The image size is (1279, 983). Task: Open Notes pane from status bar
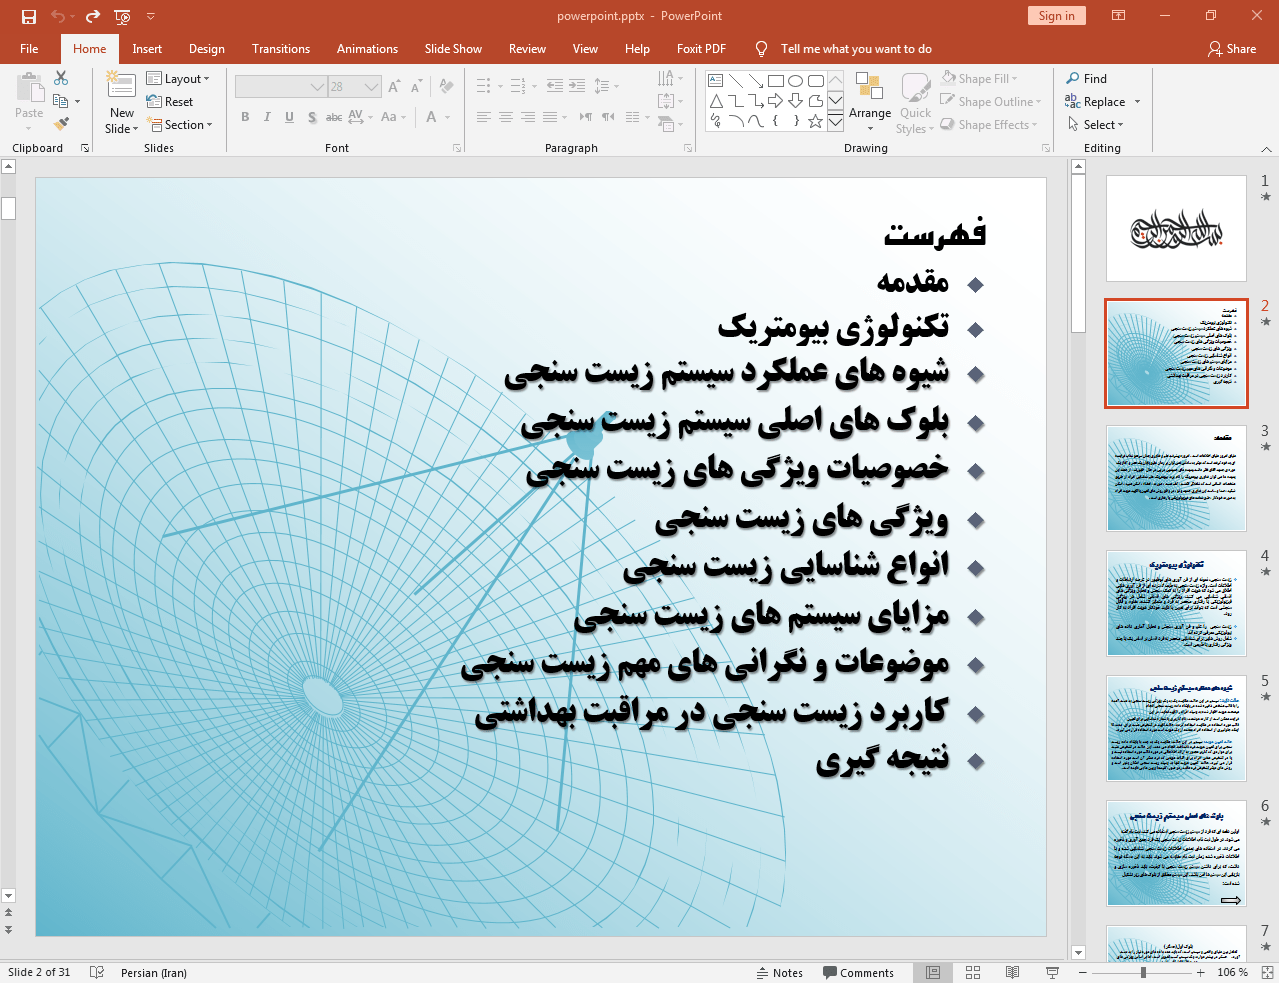(780, 972)
